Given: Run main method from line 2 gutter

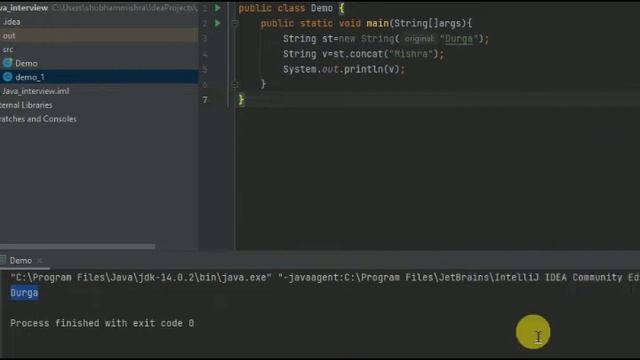Looking at the screenshot, I should pyautogui.click(x=218, y=23).
